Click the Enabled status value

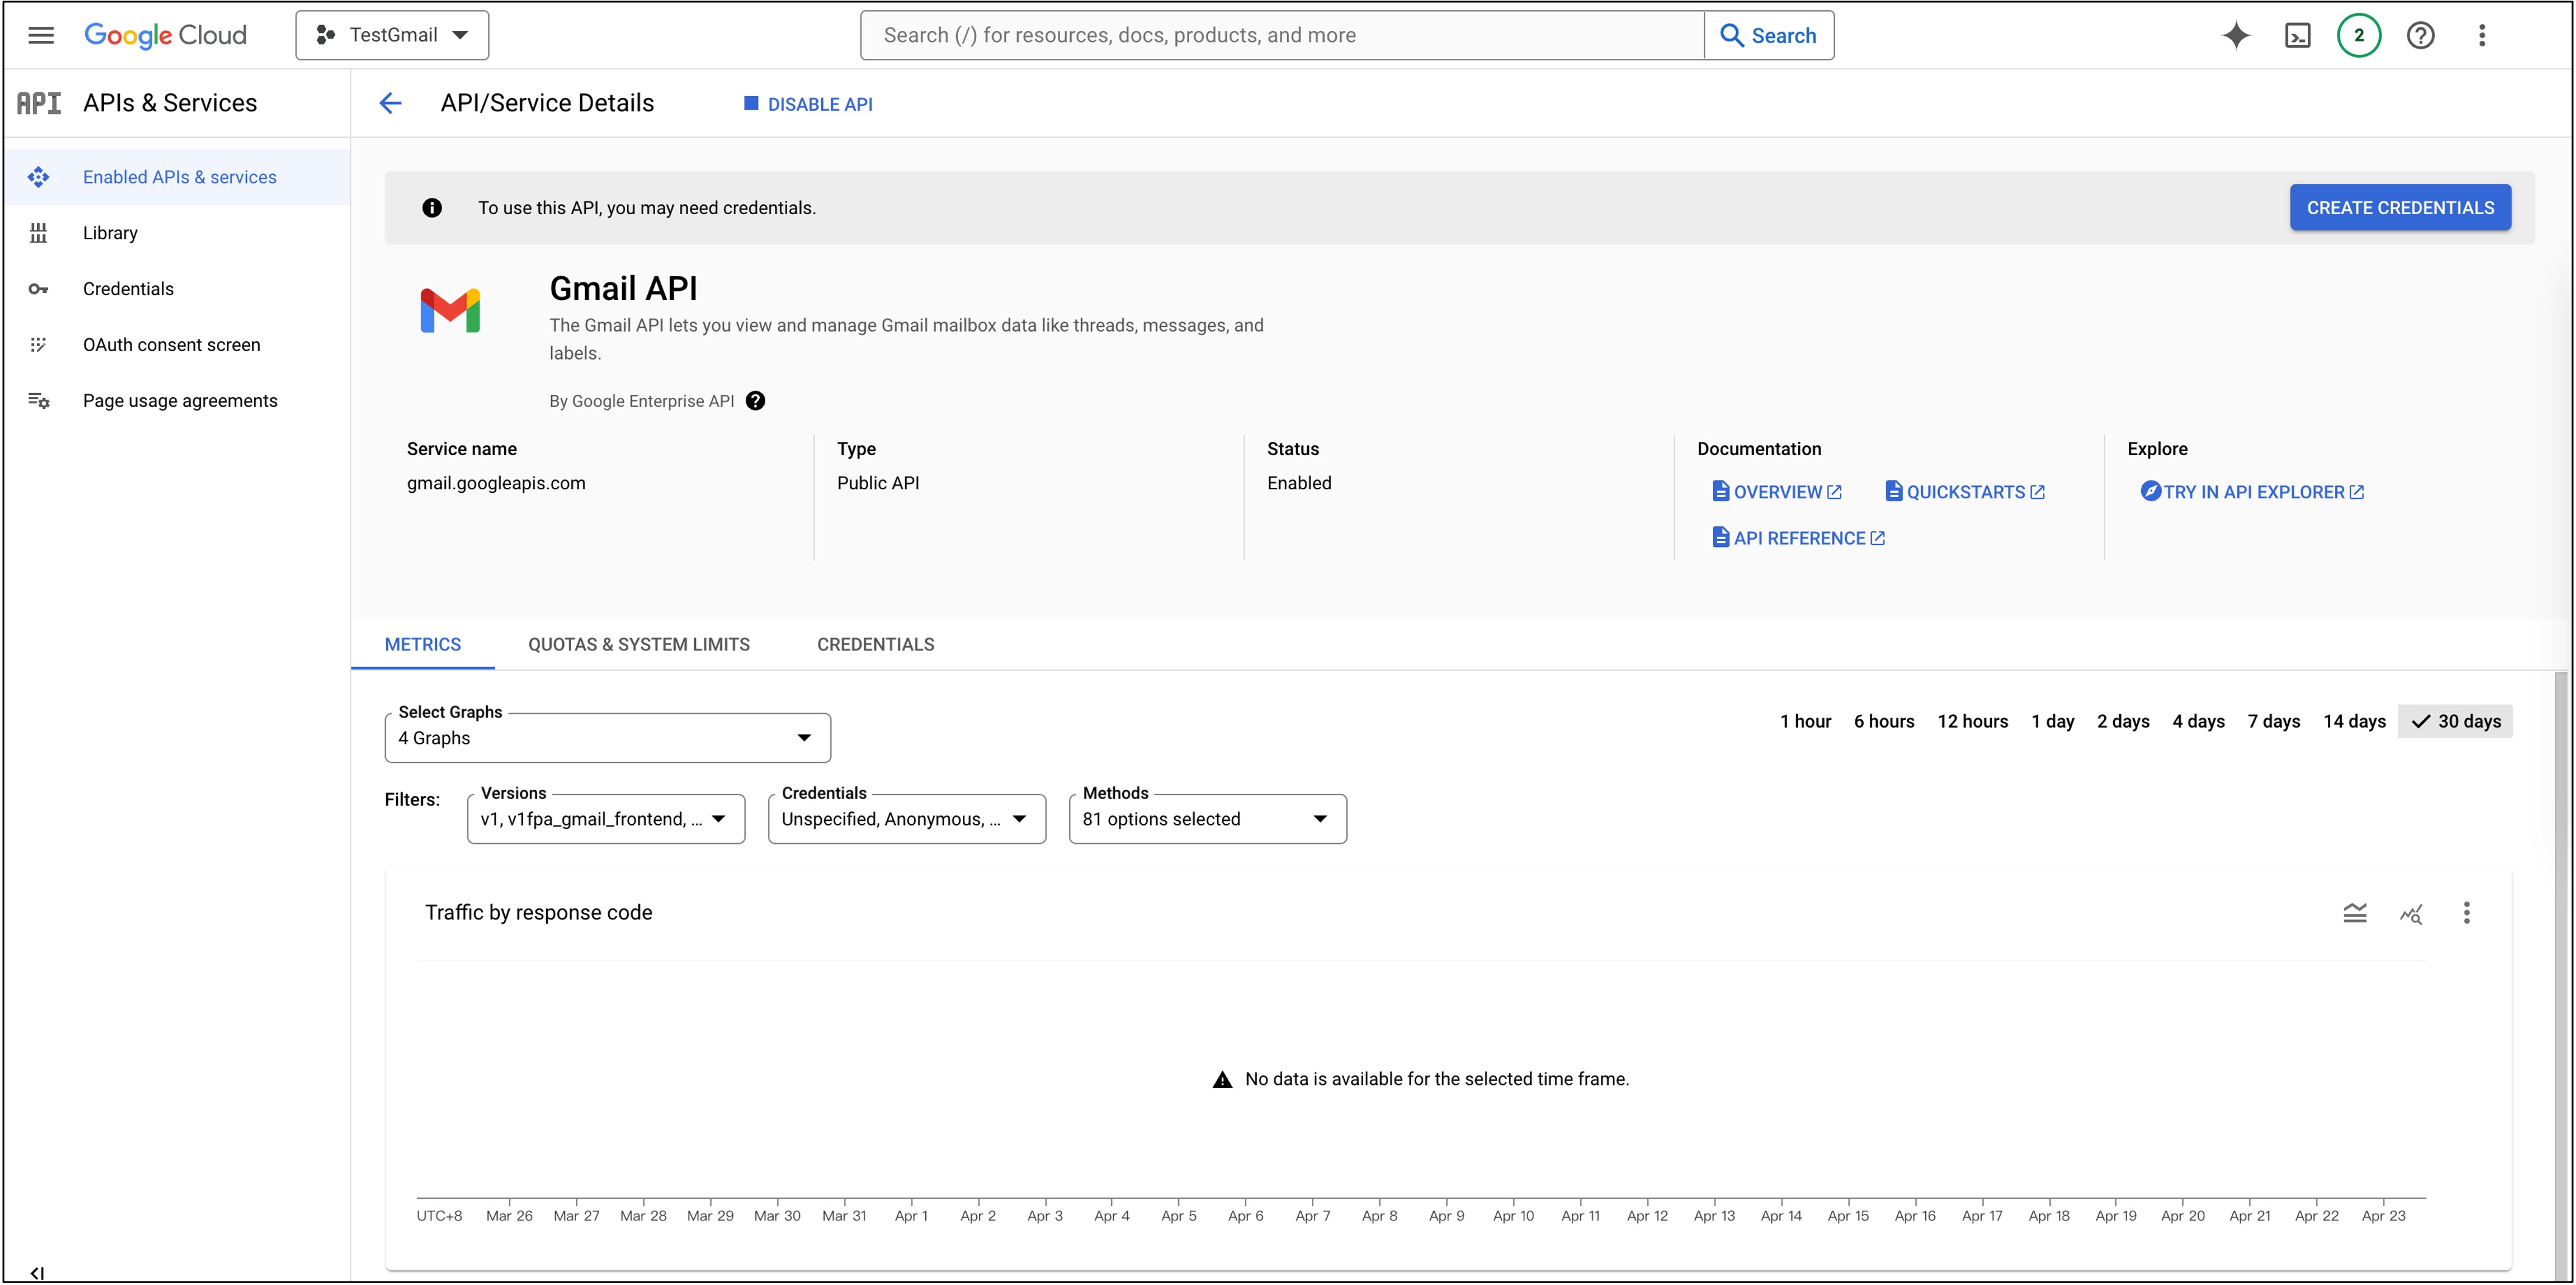click(x=1299, y=483)
